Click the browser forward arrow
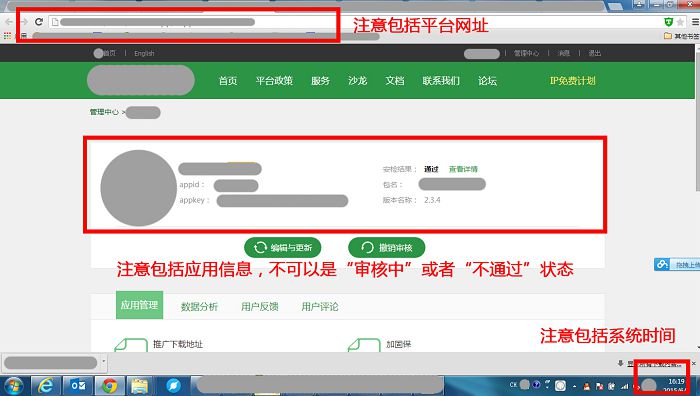The height and width of the screenshot is (396, 700). coord(24,22)
